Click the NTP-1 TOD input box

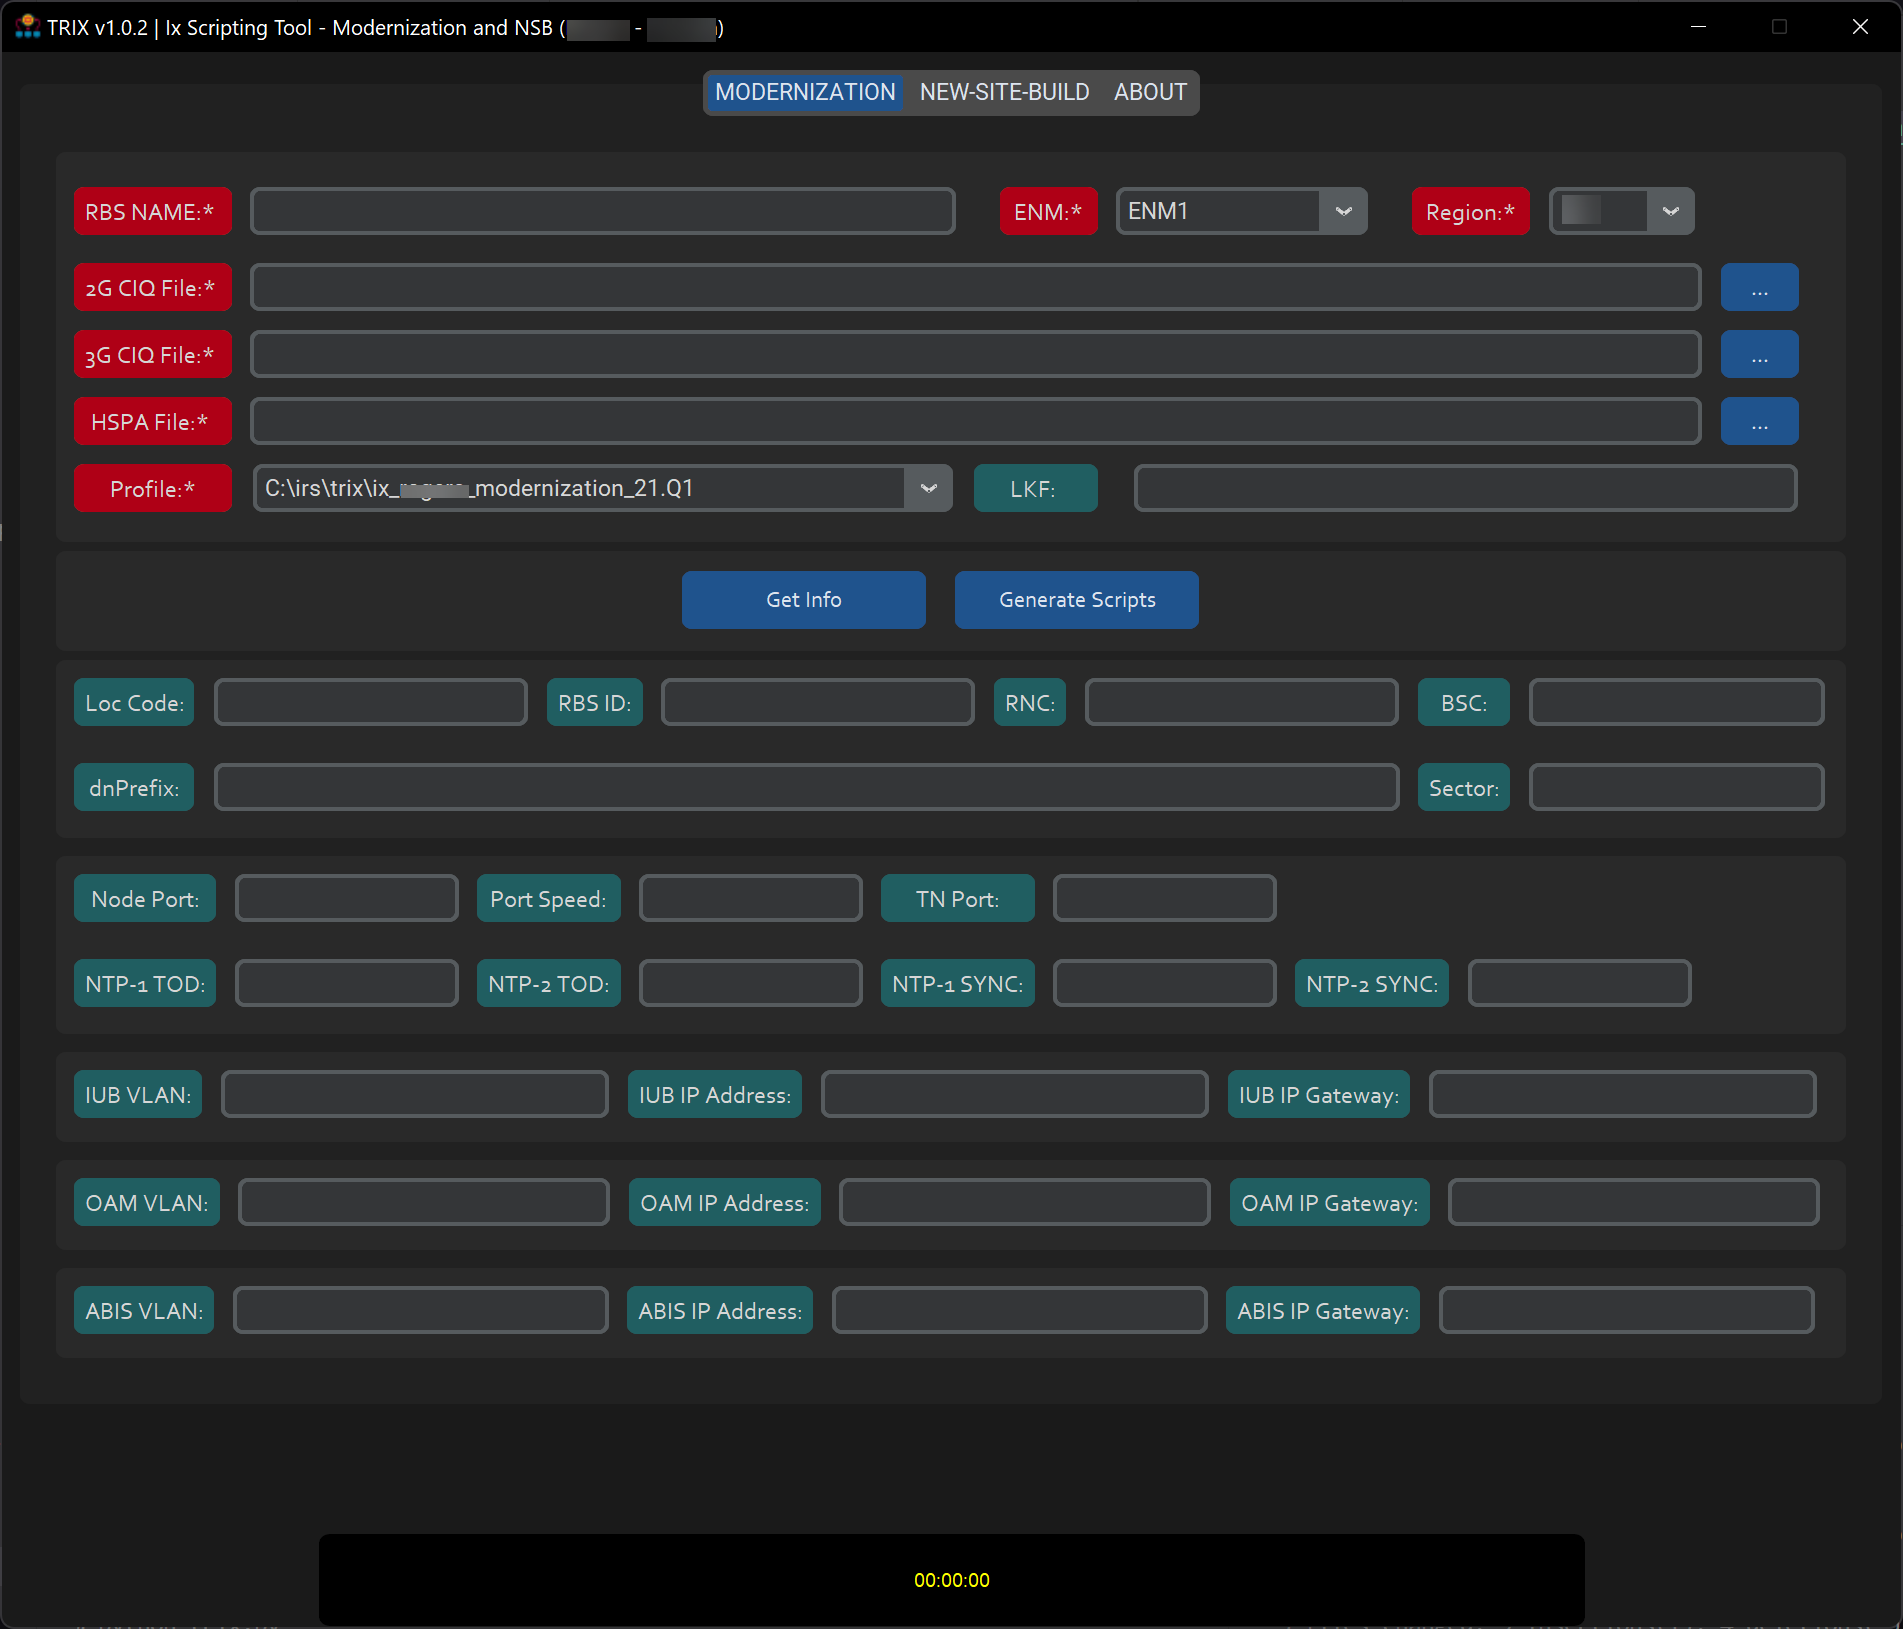(346, 983)
